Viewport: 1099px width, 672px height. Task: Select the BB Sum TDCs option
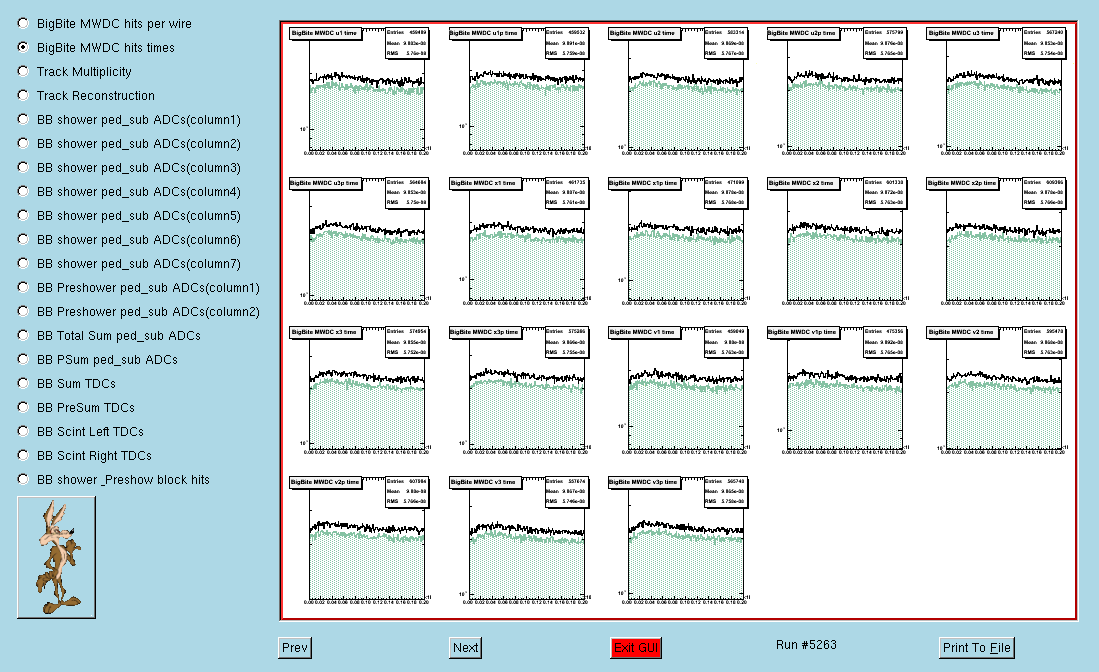23,383
